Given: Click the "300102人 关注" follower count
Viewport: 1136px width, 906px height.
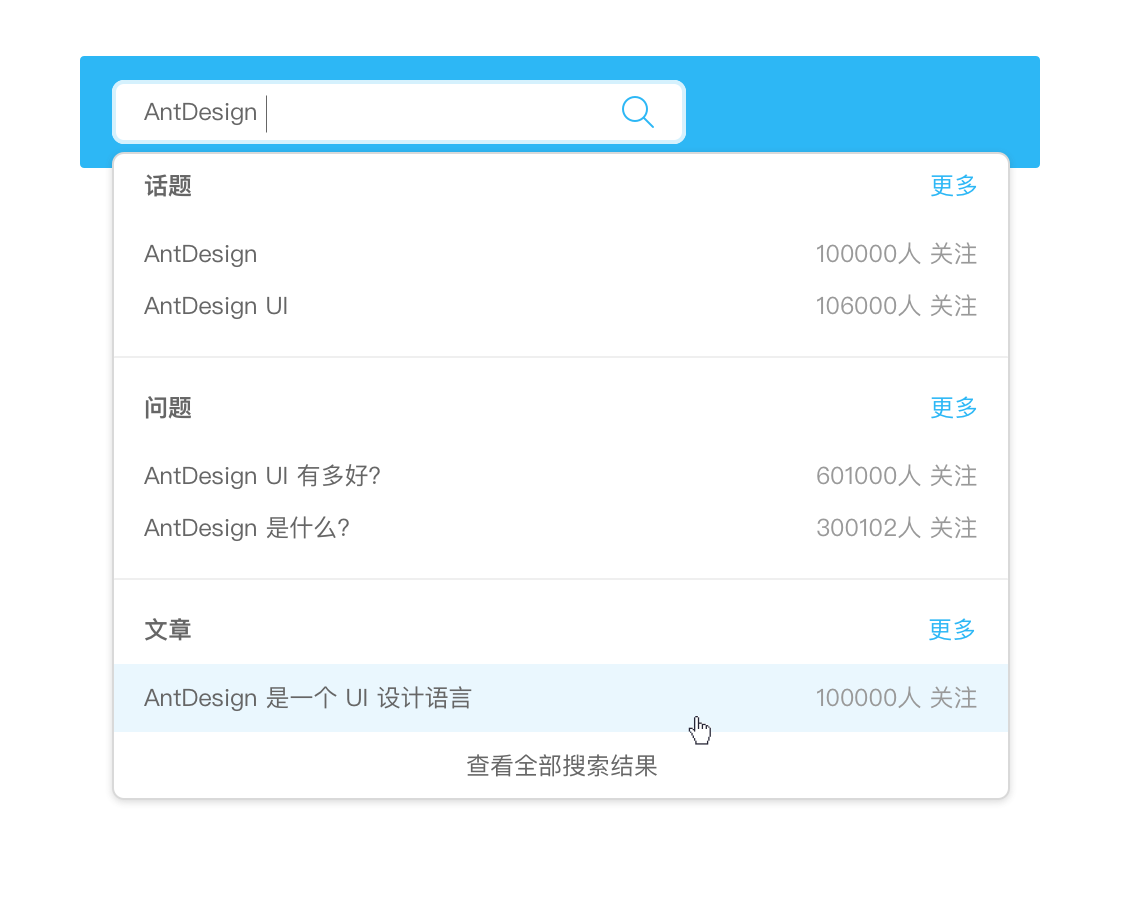Looking at the screenshot, I should tap(896, 528).
